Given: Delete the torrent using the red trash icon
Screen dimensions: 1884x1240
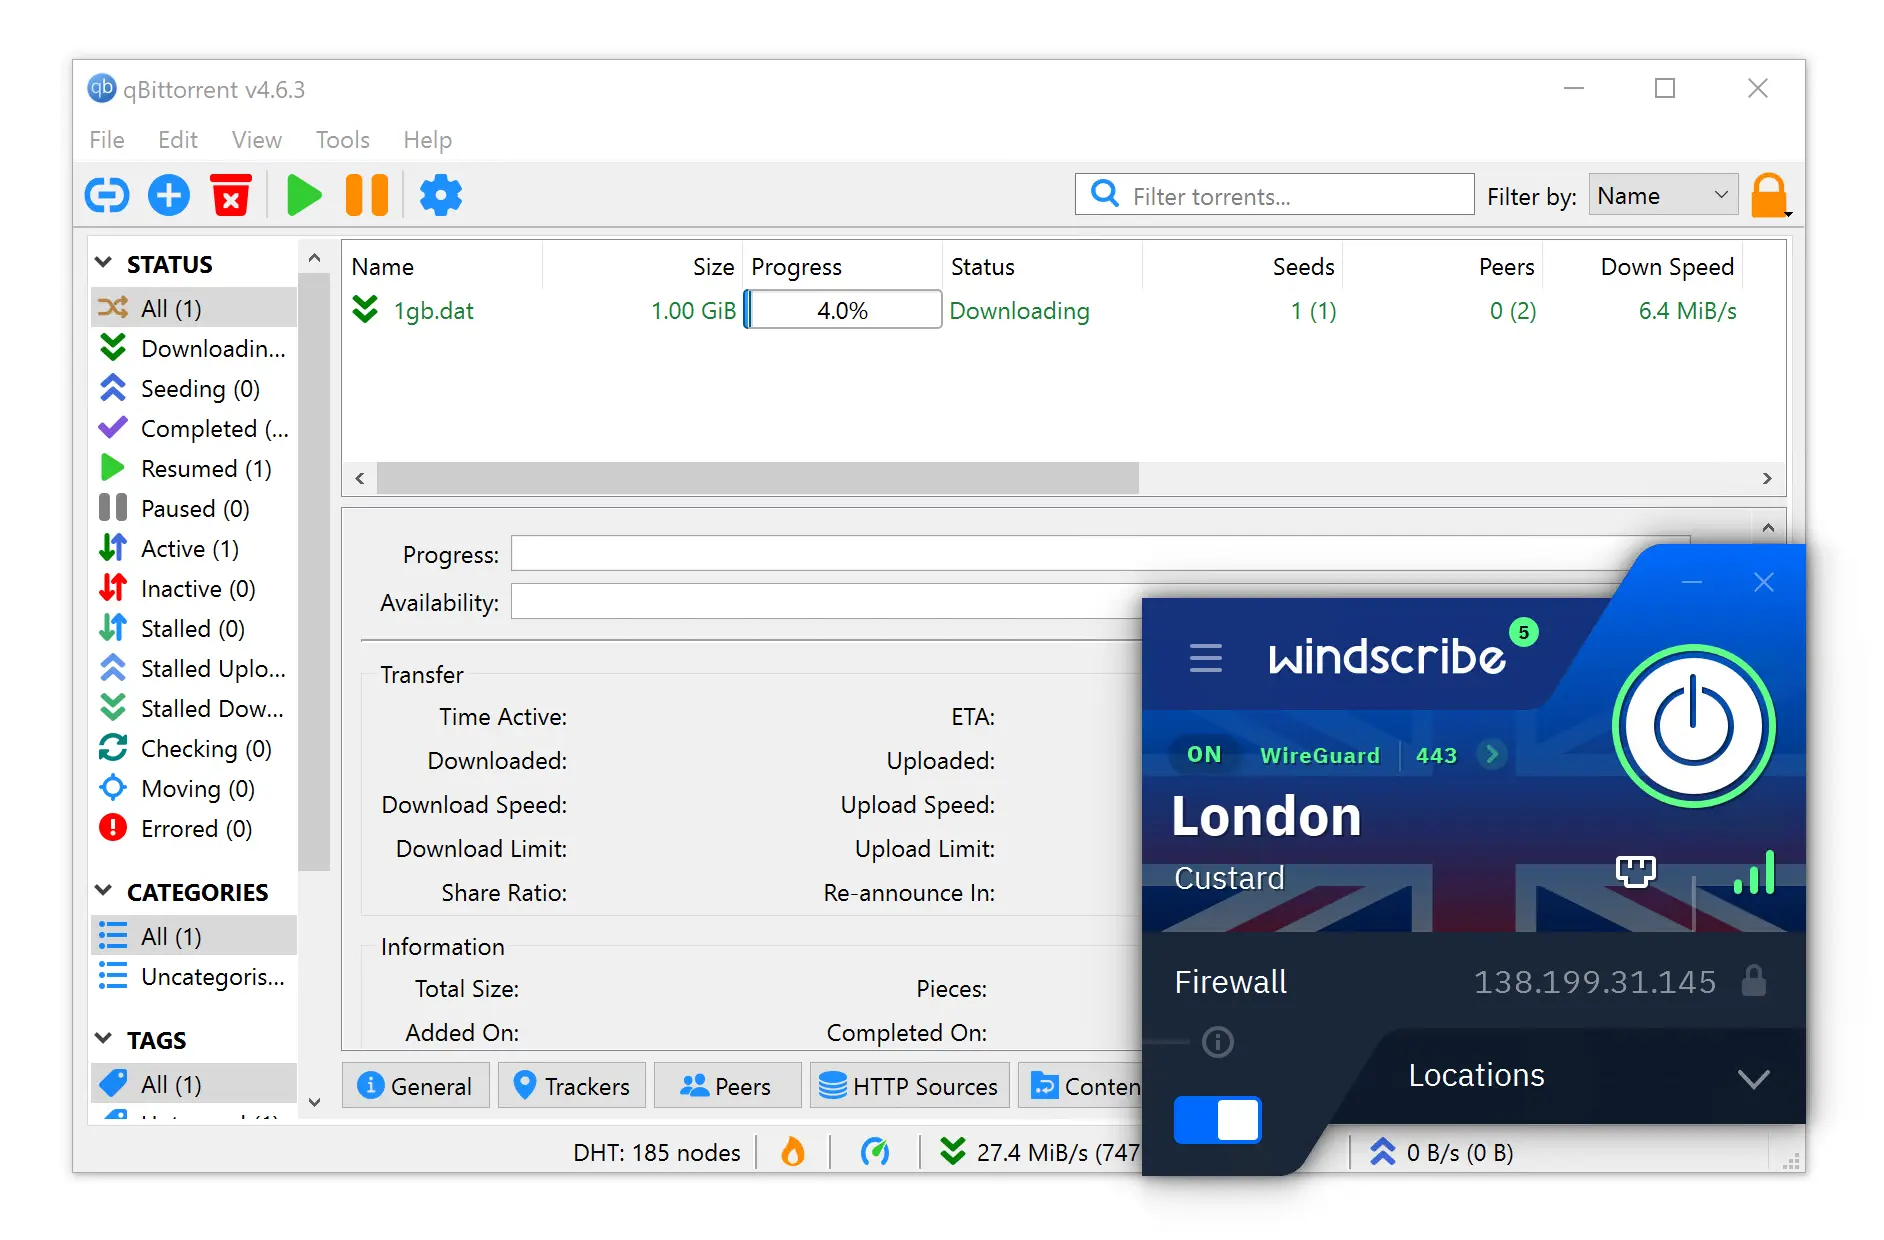Looking at the screenshot, I should [x=231, y=194].
